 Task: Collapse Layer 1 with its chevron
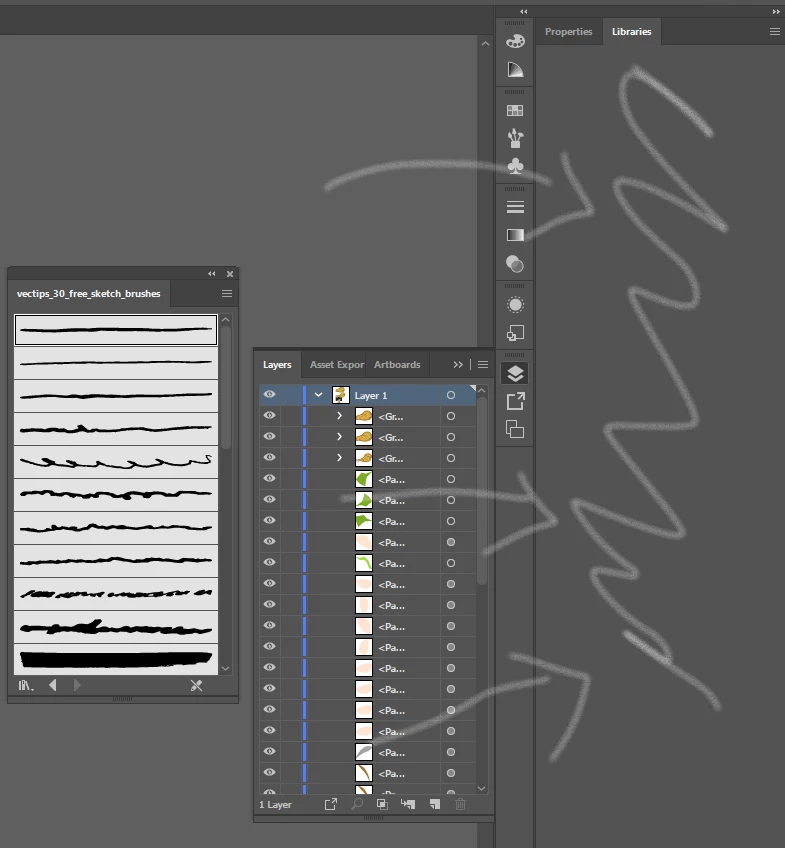(318, 395)
